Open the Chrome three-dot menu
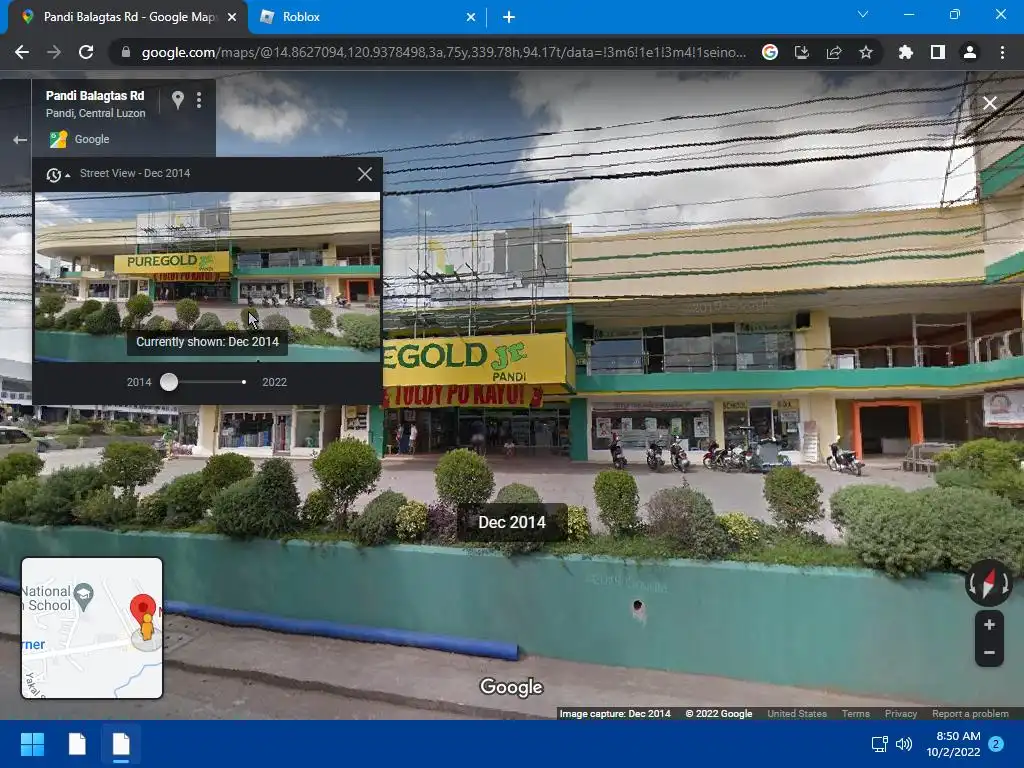 pyautogui.click(x=1002, y=52)
